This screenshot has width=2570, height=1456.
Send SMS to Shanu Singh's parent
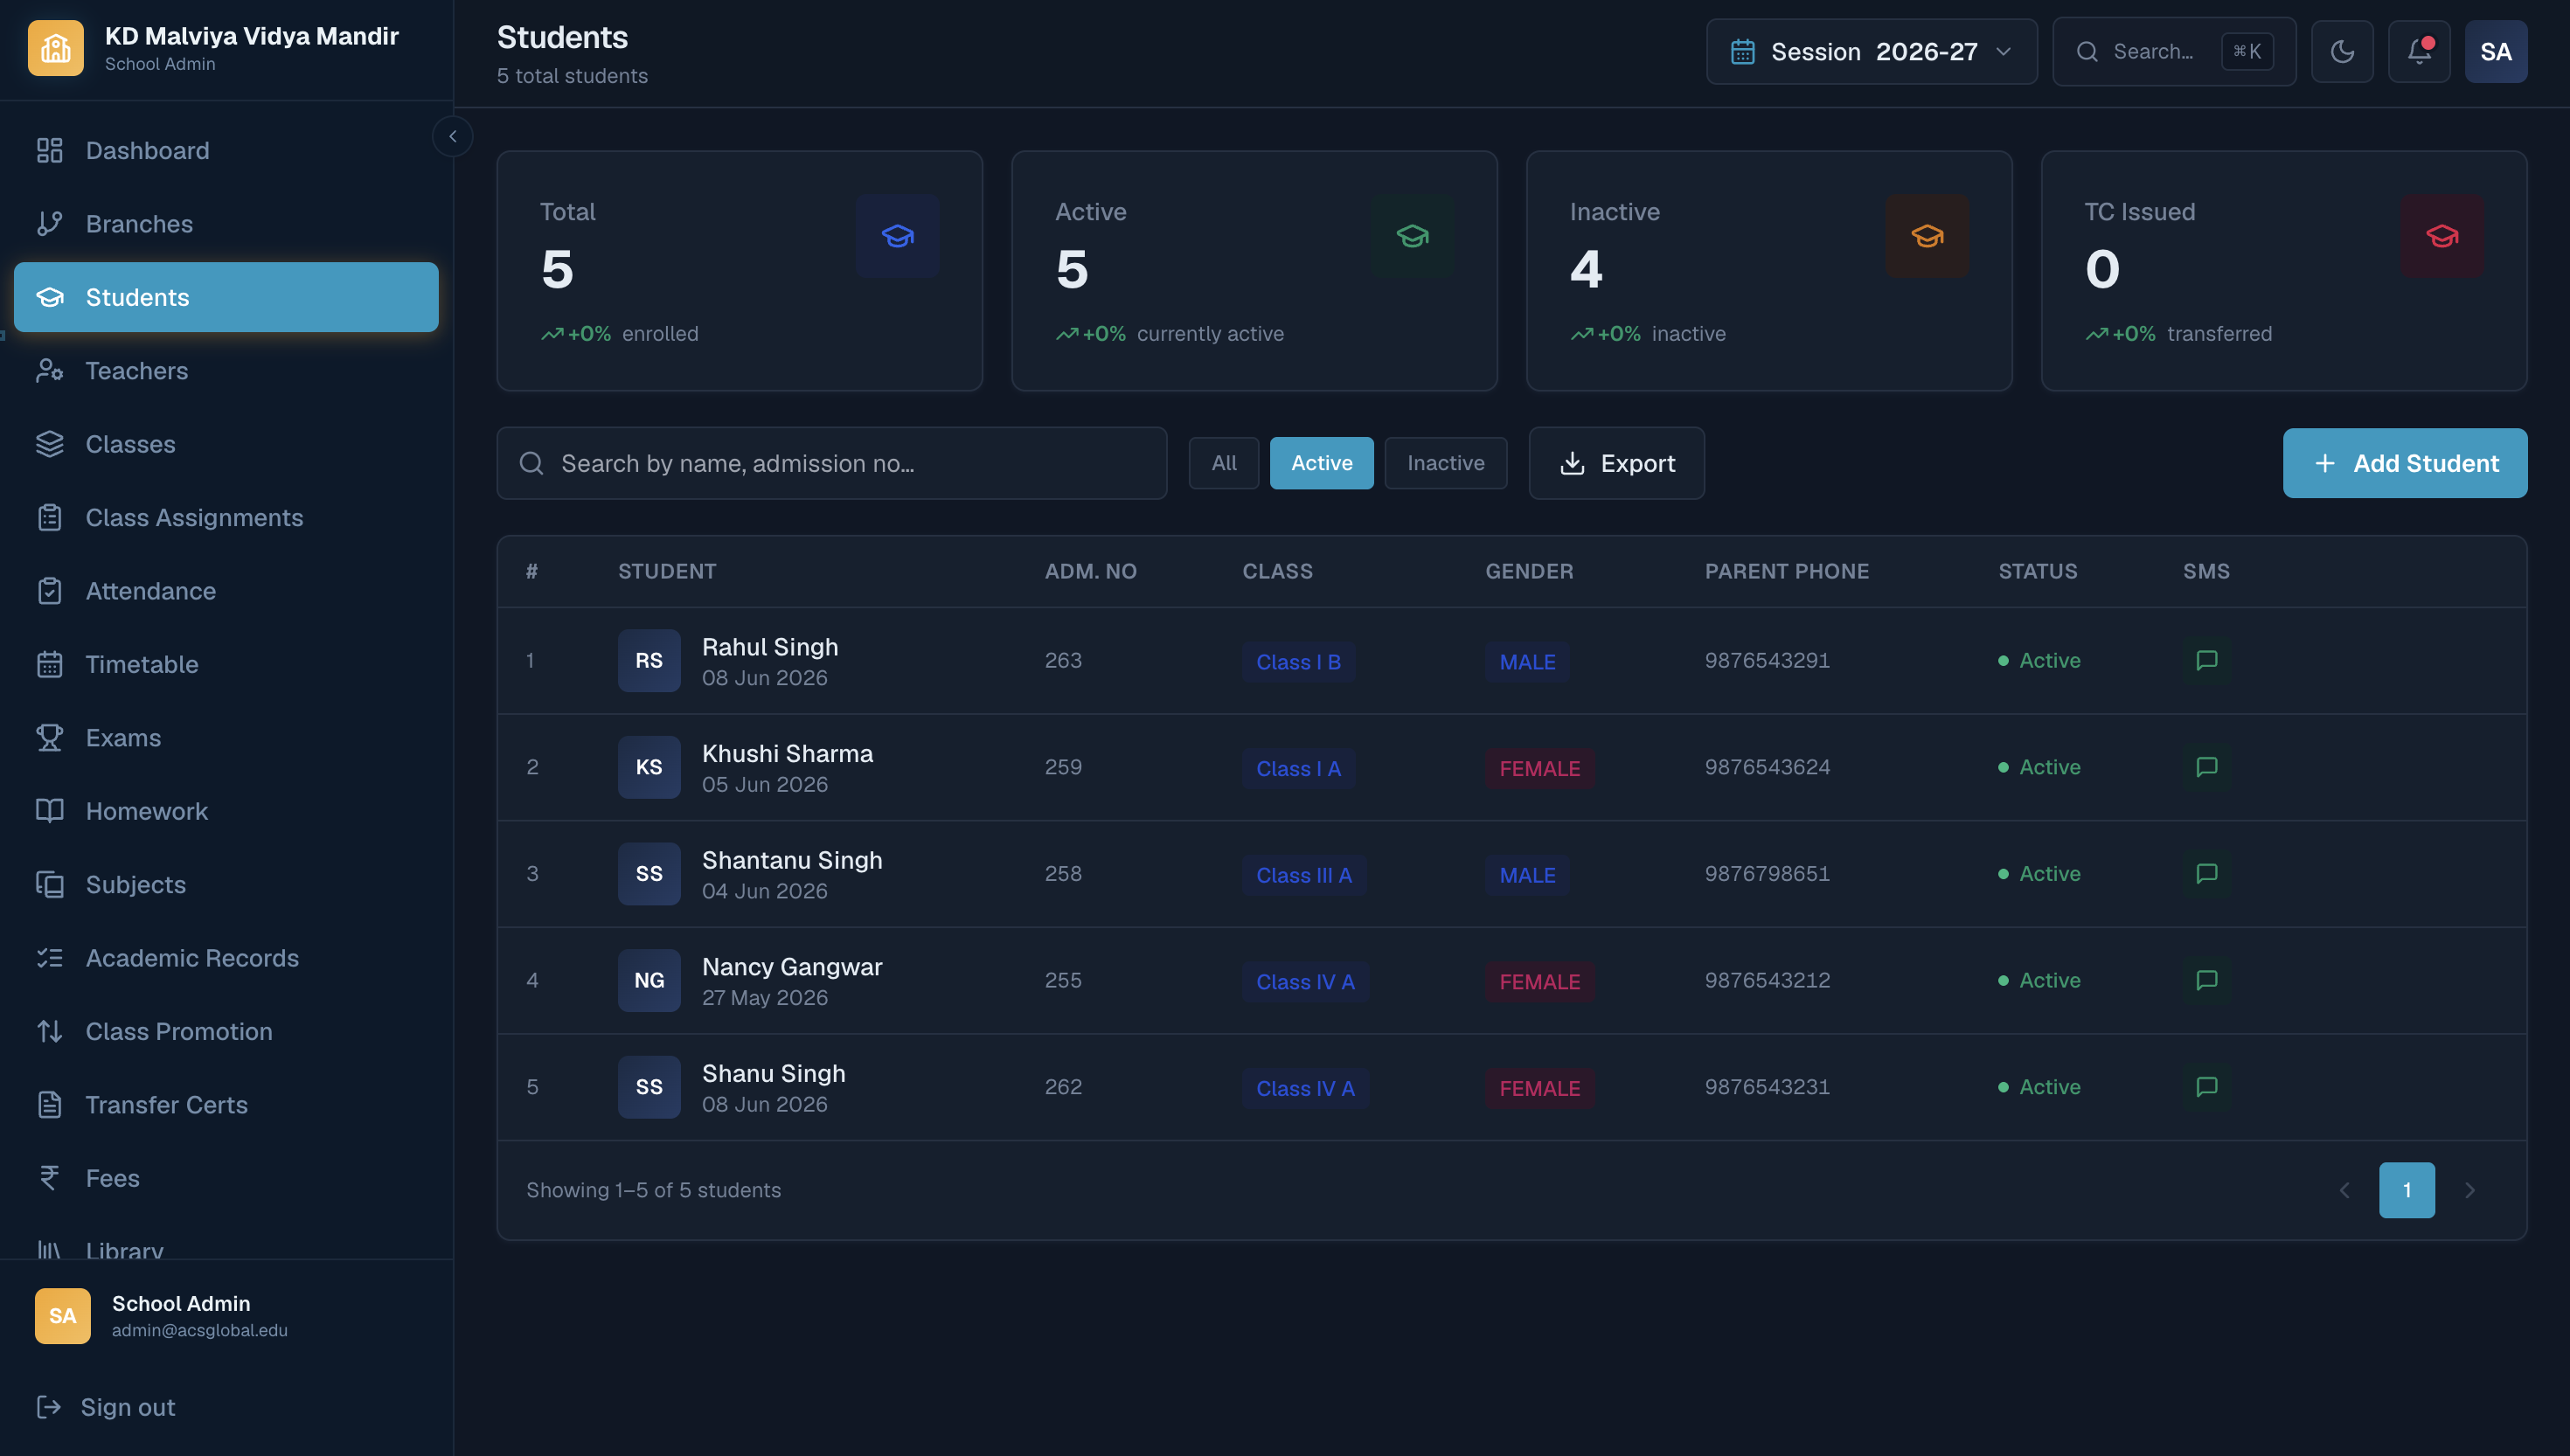coord(2206,1087)
